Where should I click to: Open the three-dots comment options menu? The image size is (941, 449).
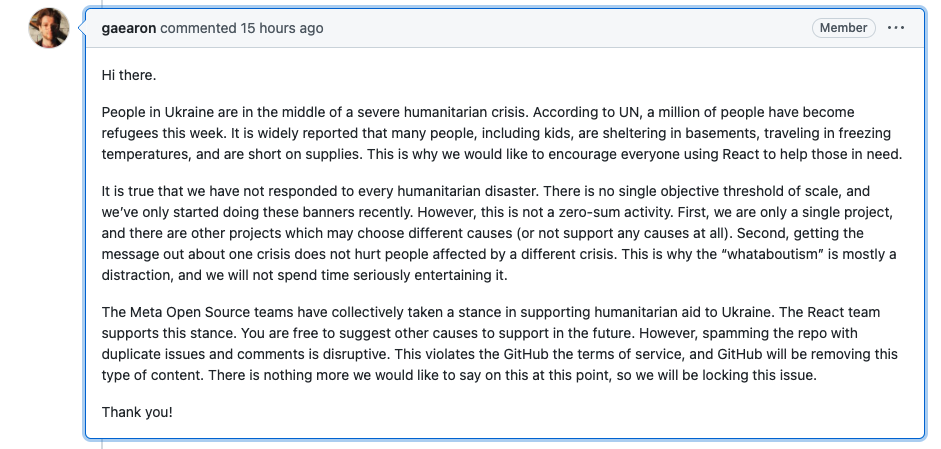coord(895,28)
